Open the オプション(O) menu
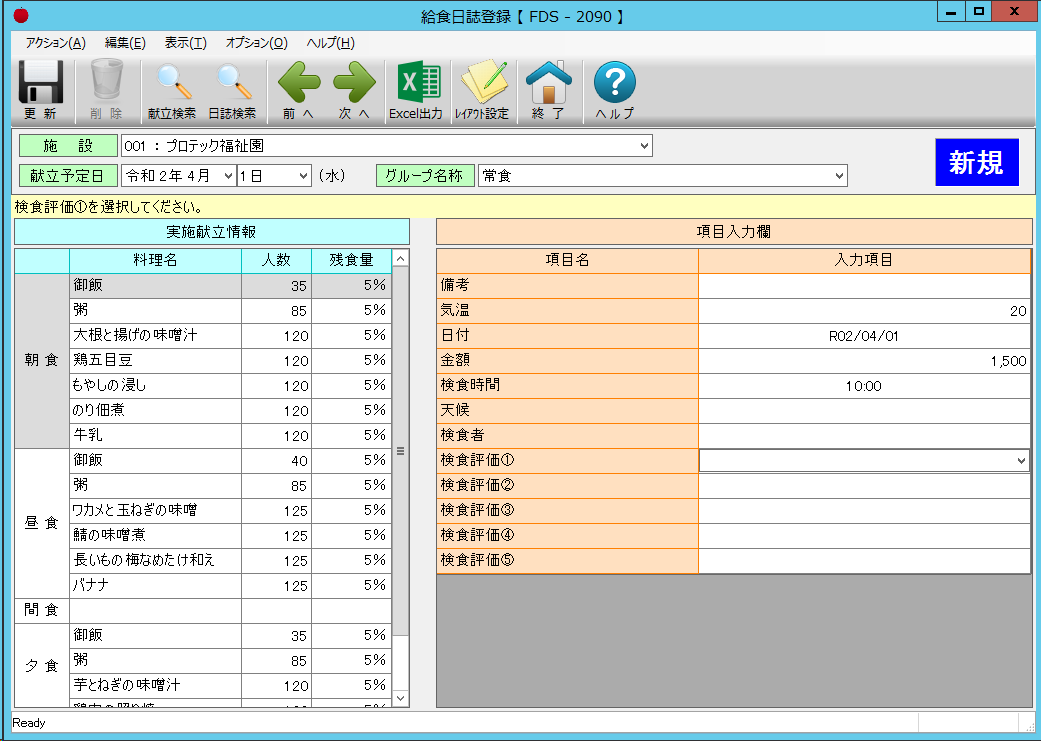This screenshot has height=741, width=1041. (x=256, y=43)
